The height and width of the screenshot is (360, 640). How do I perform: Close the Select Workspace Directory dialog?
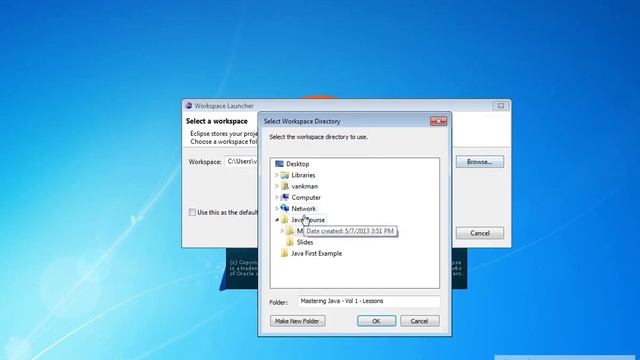[438, 121]
